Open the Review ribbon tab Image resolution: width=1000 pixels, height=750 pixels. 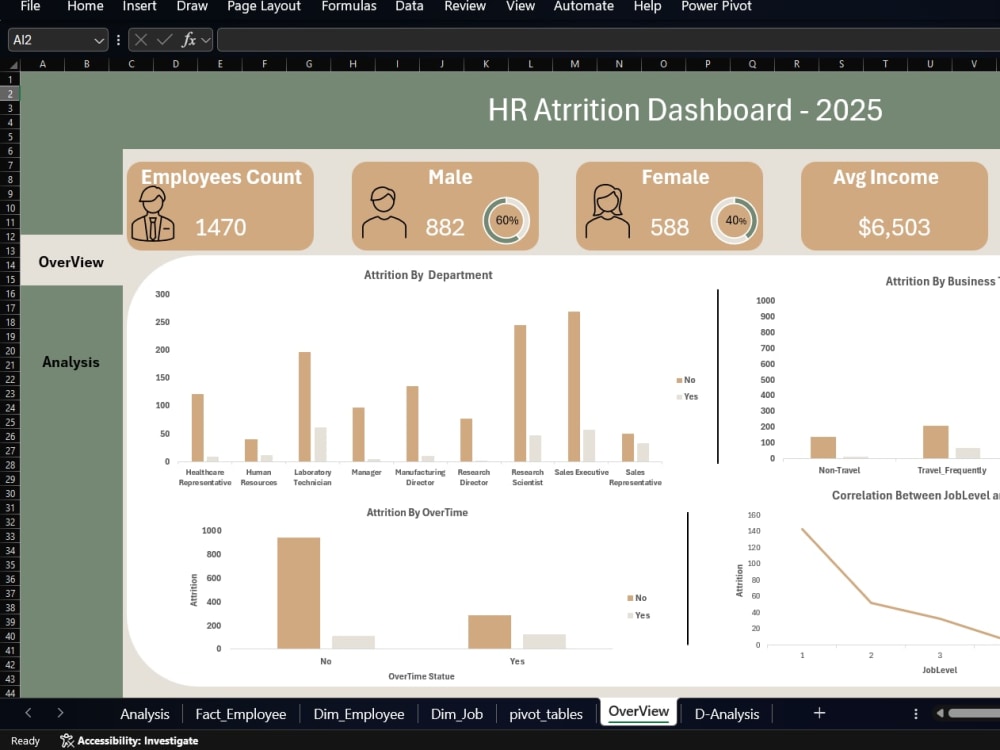click(465, 6)
